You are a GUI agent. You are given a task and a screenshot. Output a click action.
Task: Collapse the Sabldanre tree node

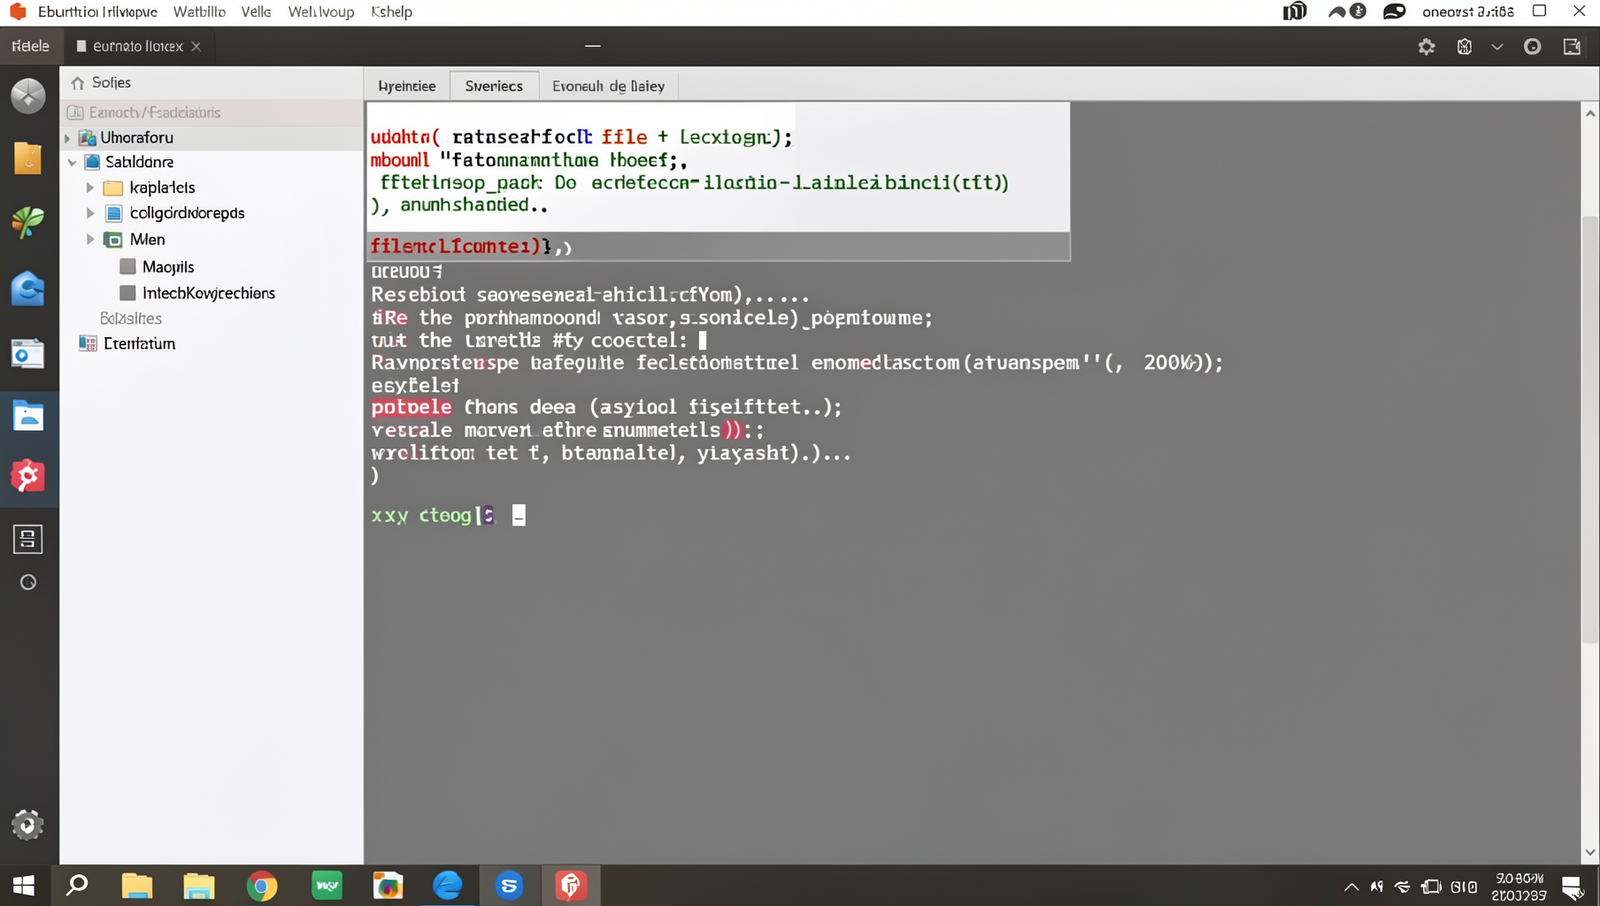pyautogui.click(x=72, y=162)
